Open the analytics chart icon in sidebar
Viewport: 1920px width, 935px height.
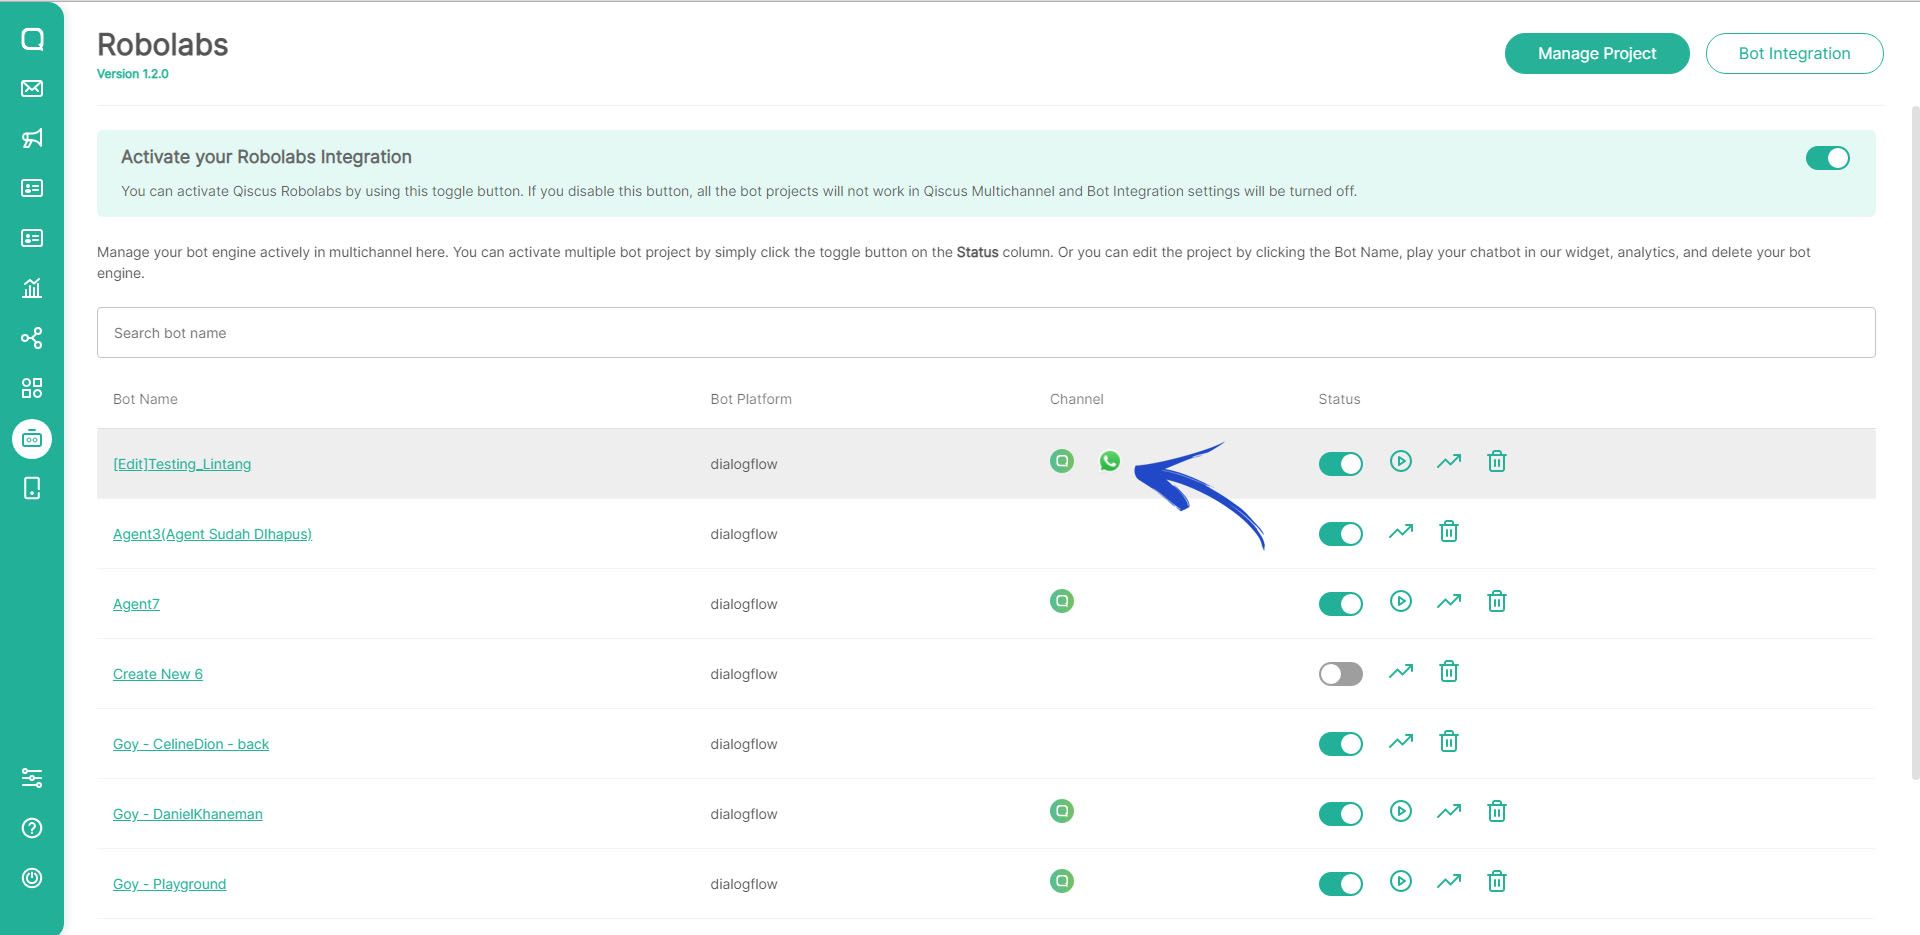click(32, 288)
